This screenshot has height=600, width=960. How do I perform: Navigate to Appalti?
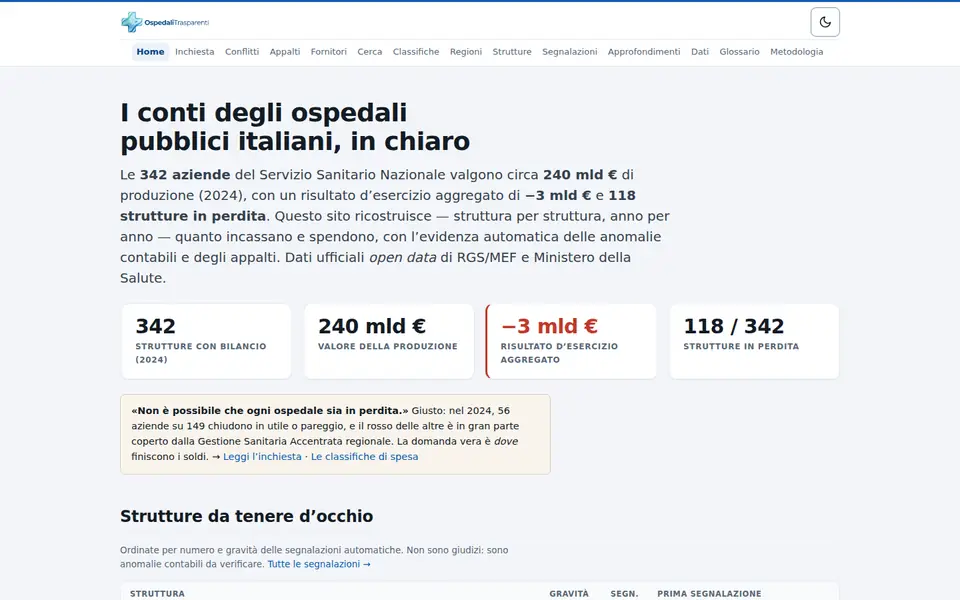(285, 52)
